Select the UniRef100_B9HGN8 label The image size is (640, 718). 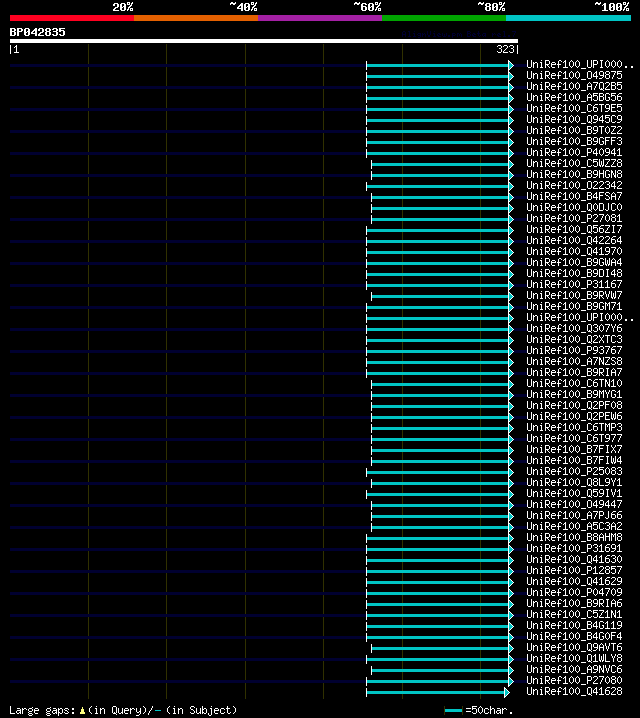574,174
